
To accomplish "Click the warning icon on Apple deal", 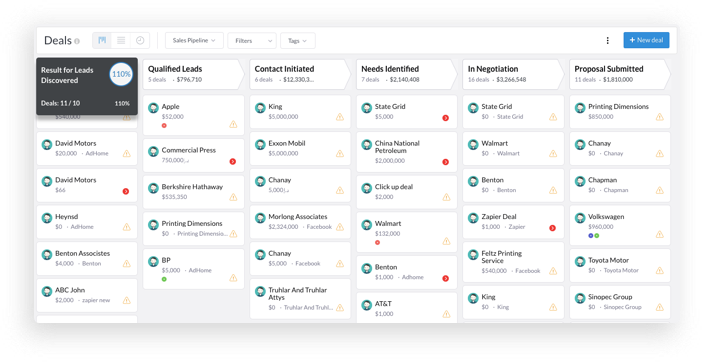I will (233, 124).
